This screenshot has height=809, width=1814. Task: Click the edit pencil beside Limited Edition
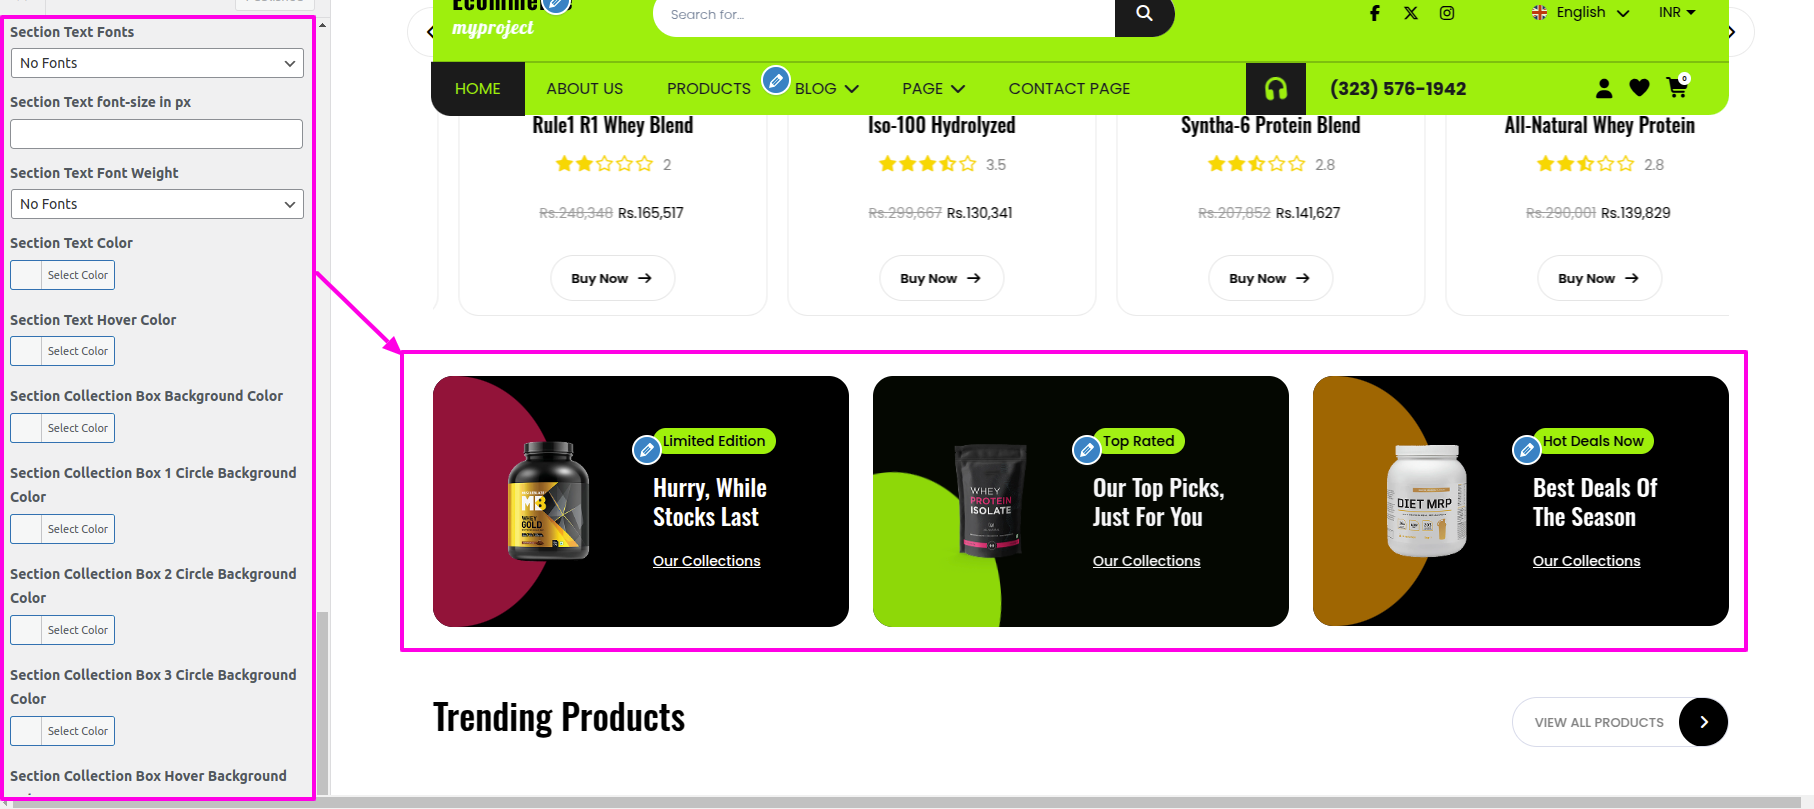pyautogui.click(x=647, y=450)
